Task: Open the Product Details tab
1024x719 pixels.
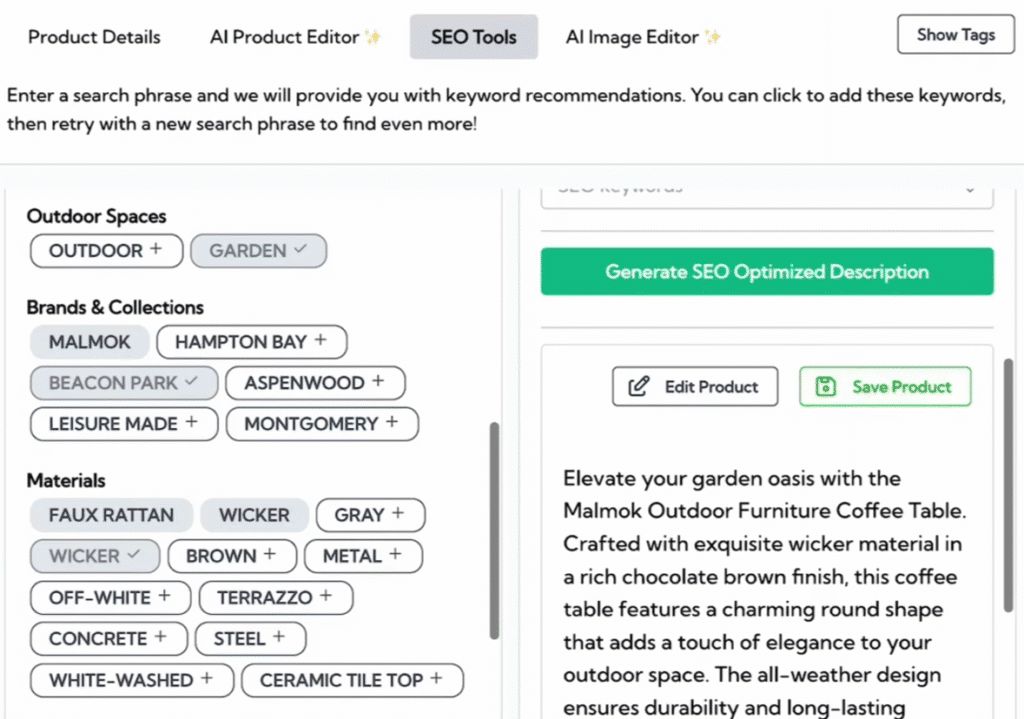Action: [x=94, y=37]
